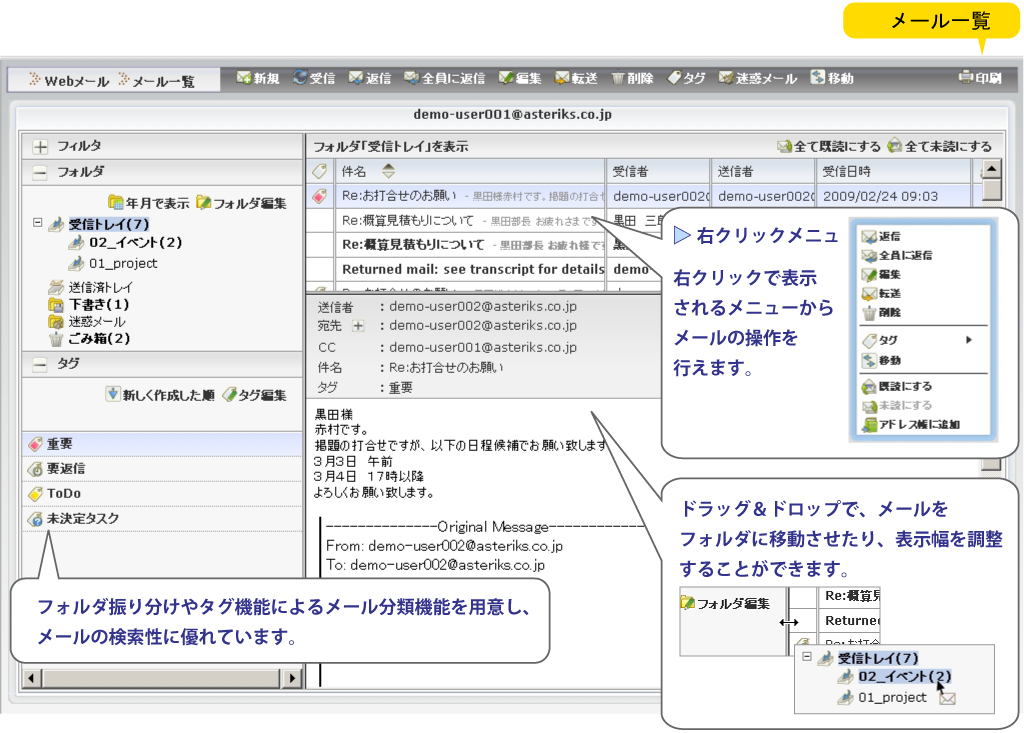This screenshot has width=1024, height=733.
Task: Click the 受信日時 column header
Action: click(893, 171)
